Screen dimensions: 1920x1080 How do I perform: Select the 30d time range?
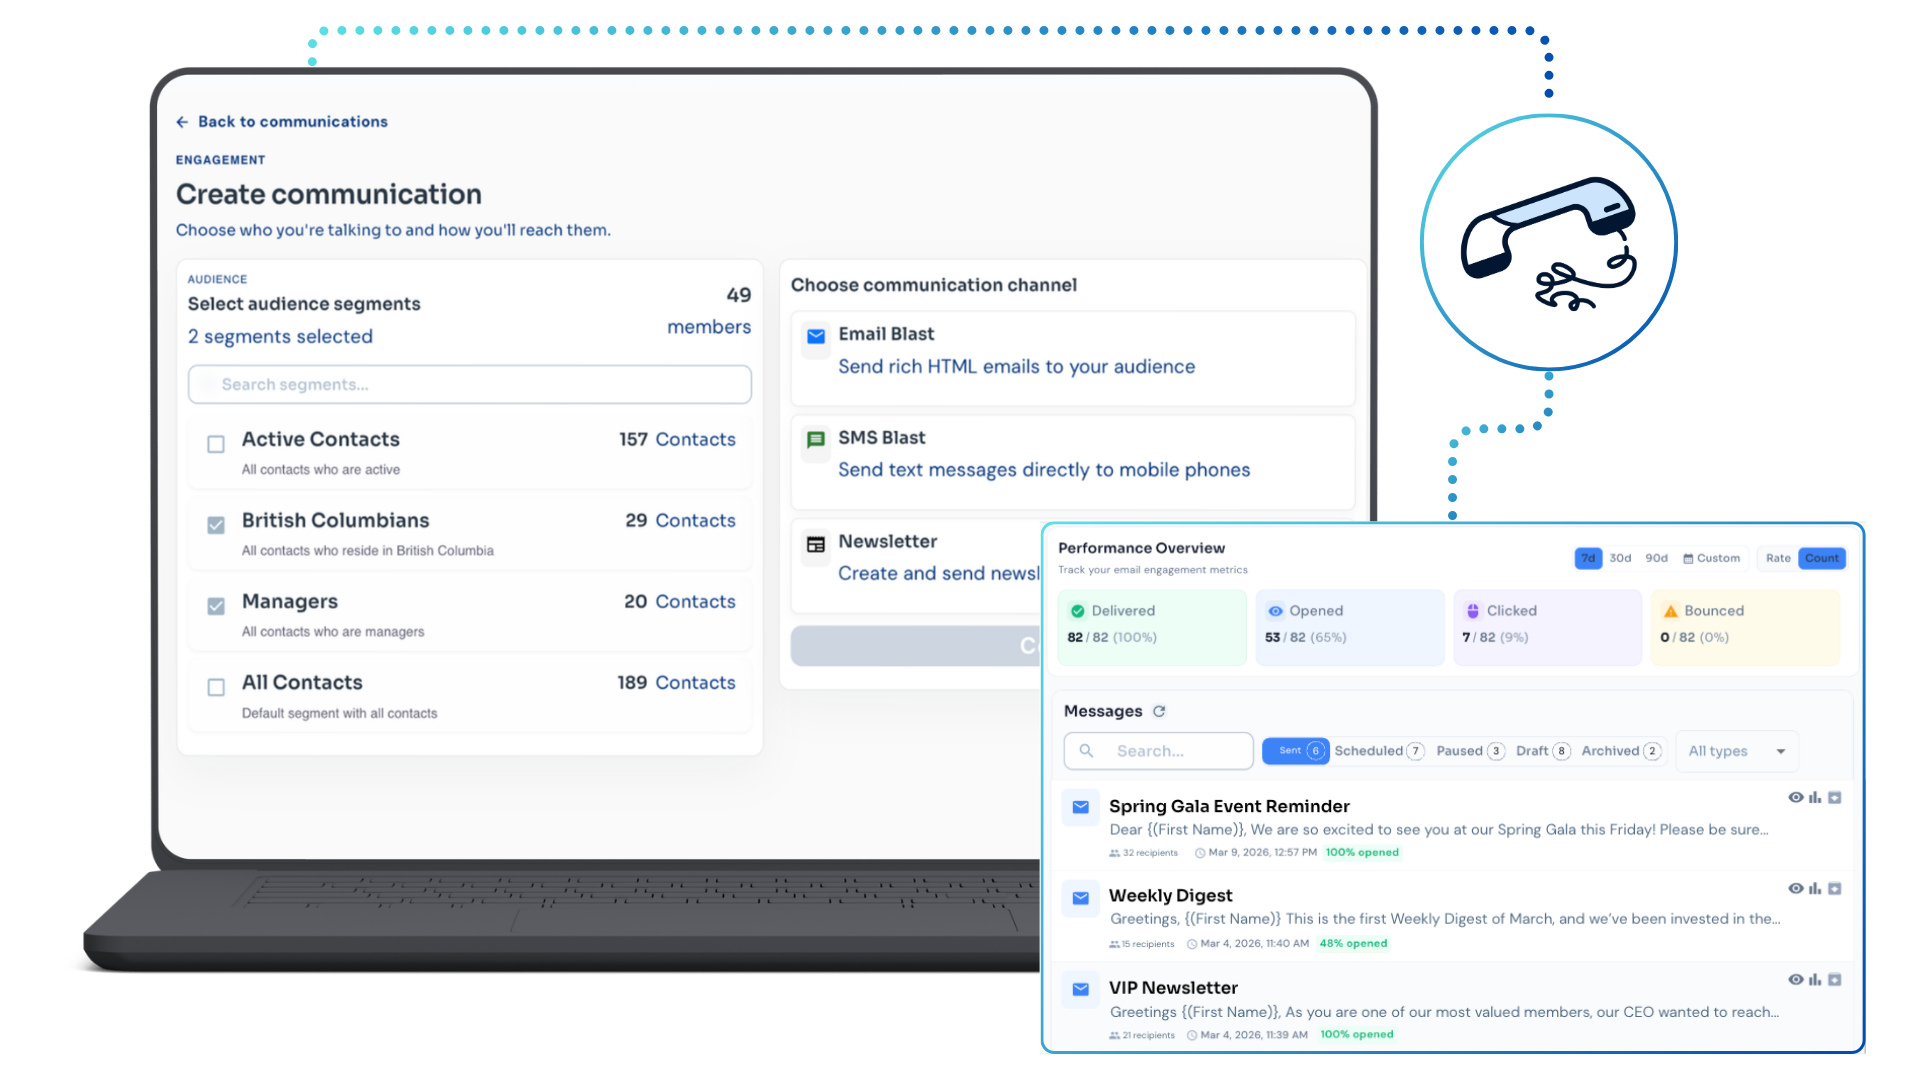1620,558
